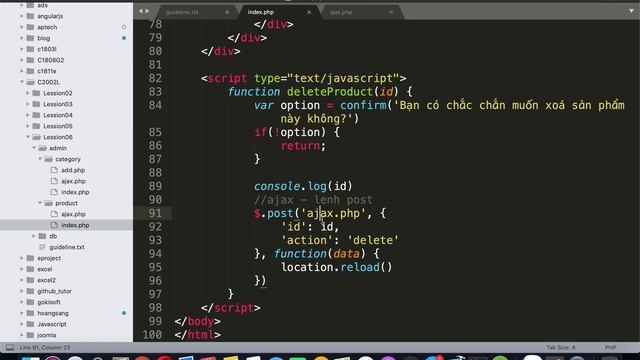This screenshot has width=640, height=360.
Task: Close the index.php tab
Action: click(x=309, y=12)
